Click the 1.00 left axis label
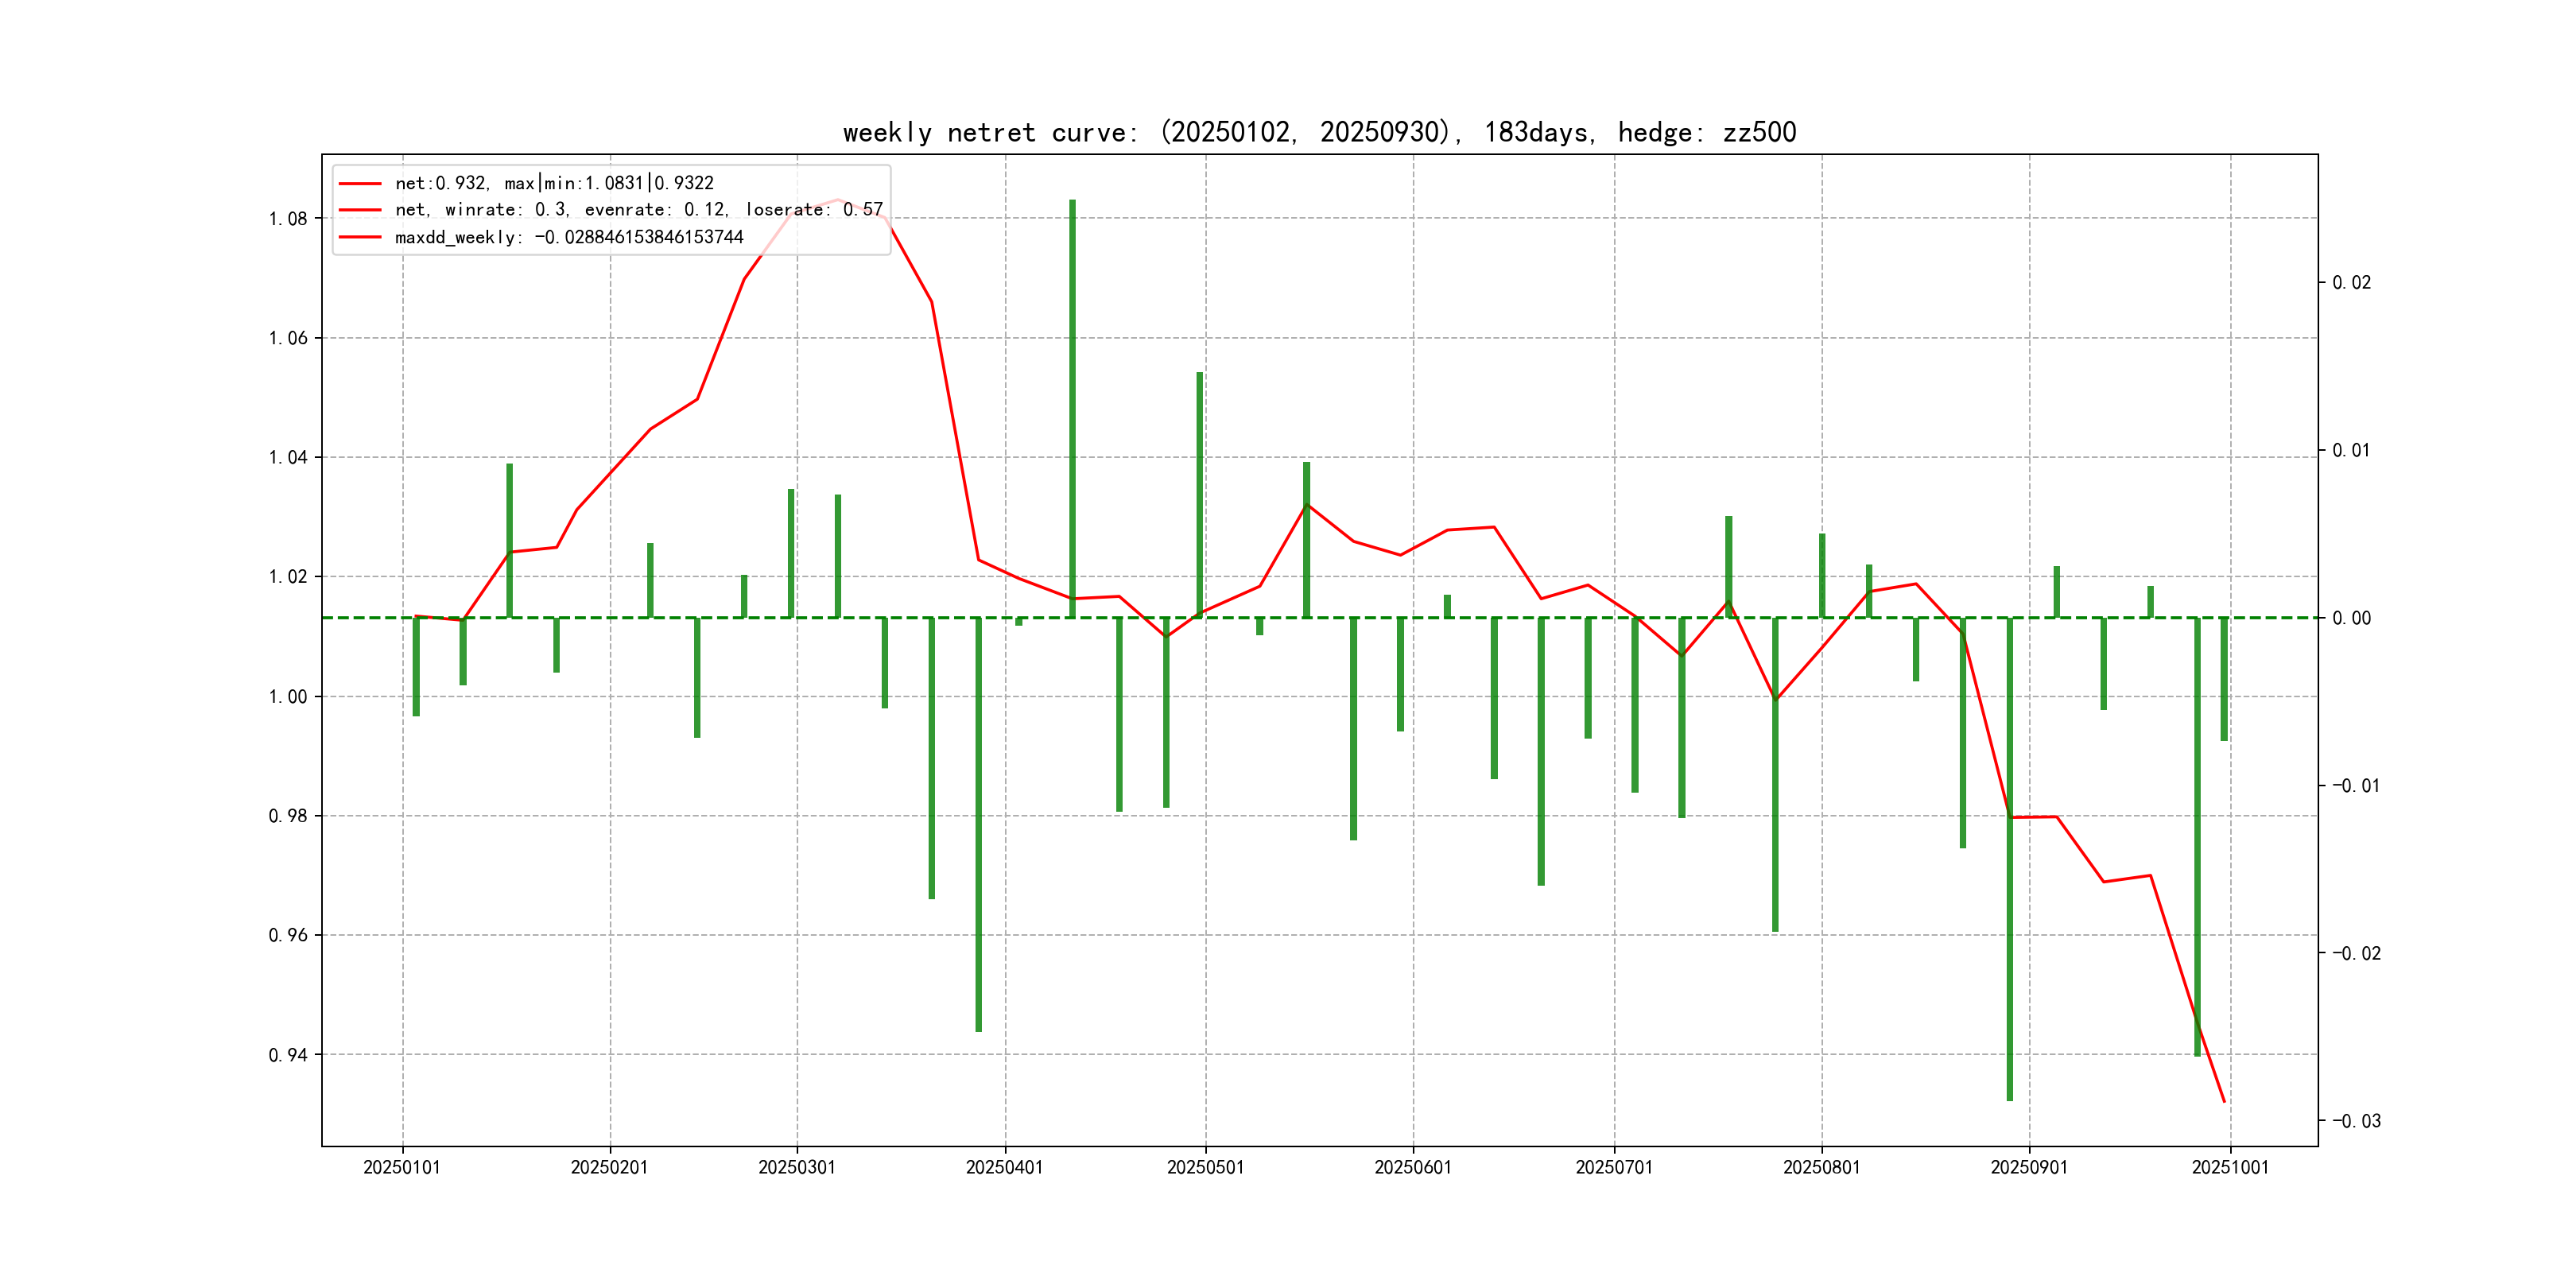Screen dimensions: 2576x1288 click(288, 697)
